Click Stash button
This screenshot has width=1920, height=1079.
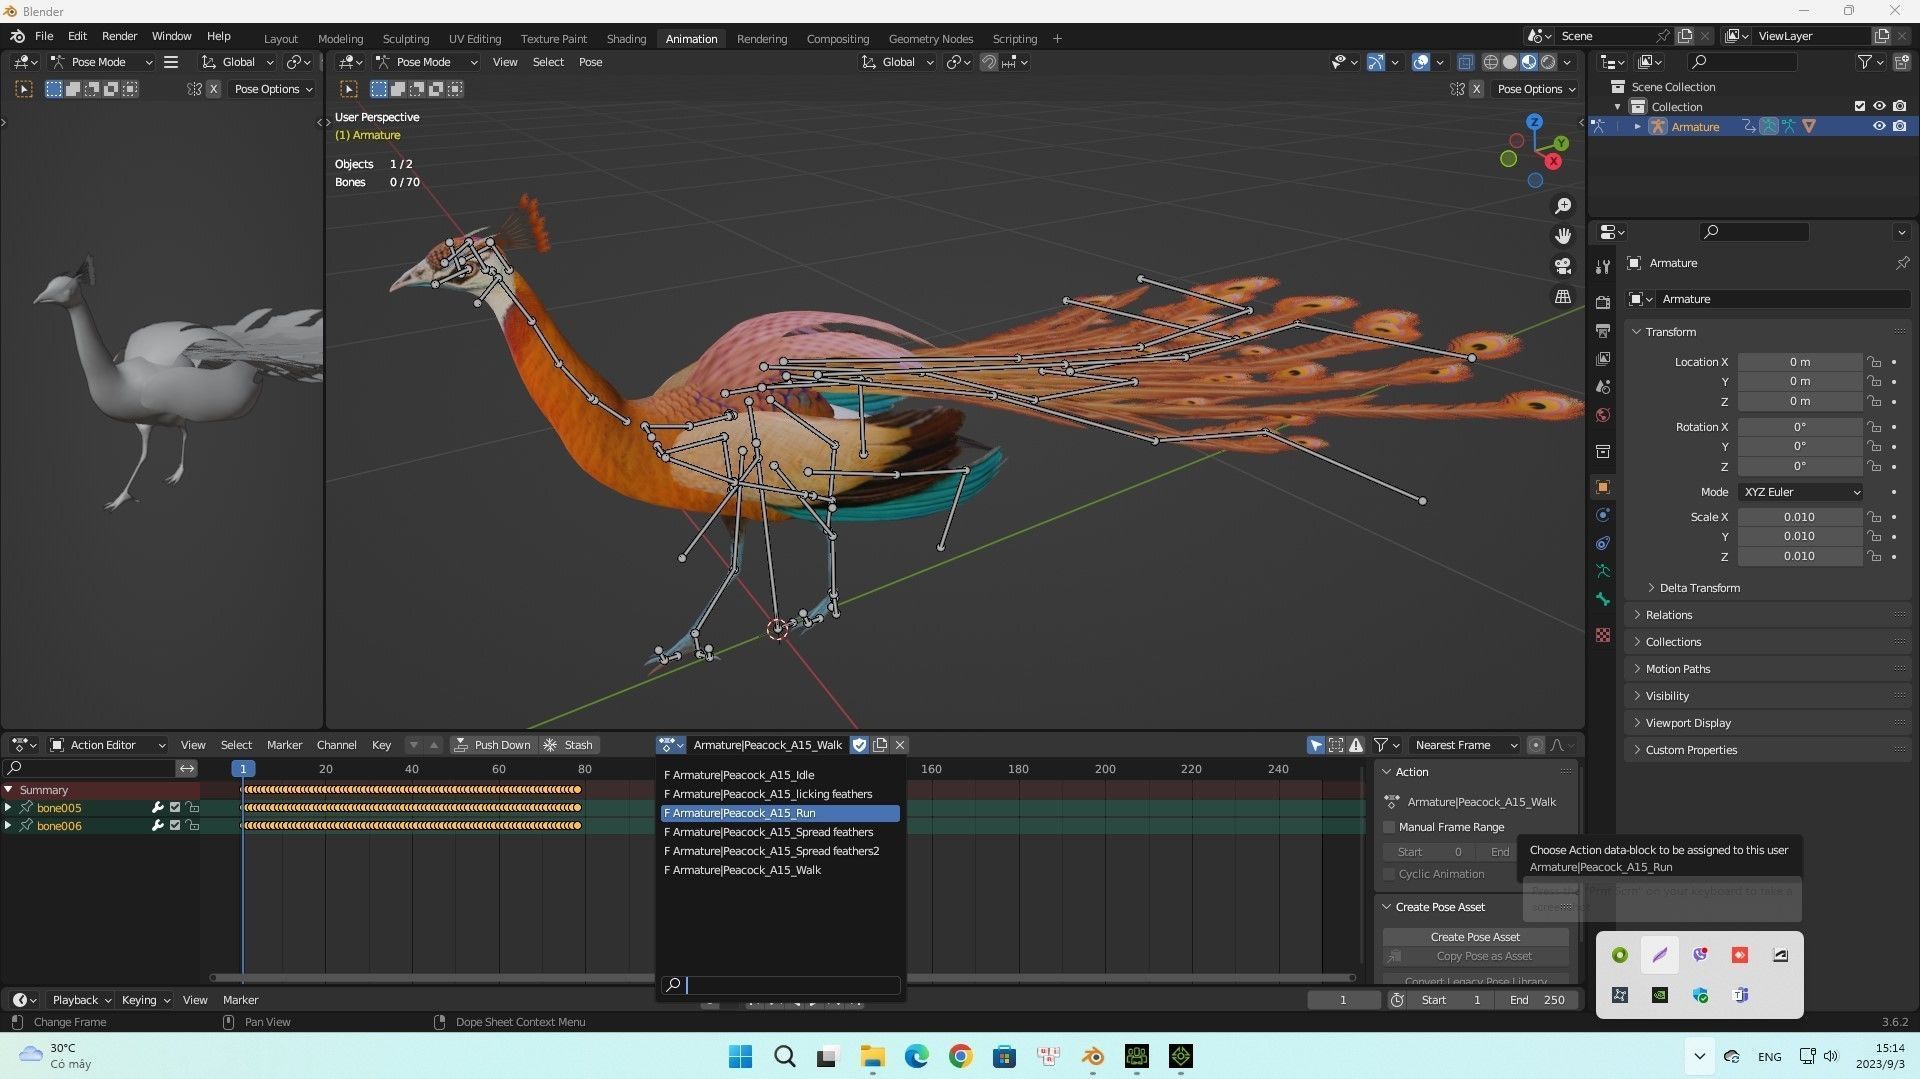569,745
